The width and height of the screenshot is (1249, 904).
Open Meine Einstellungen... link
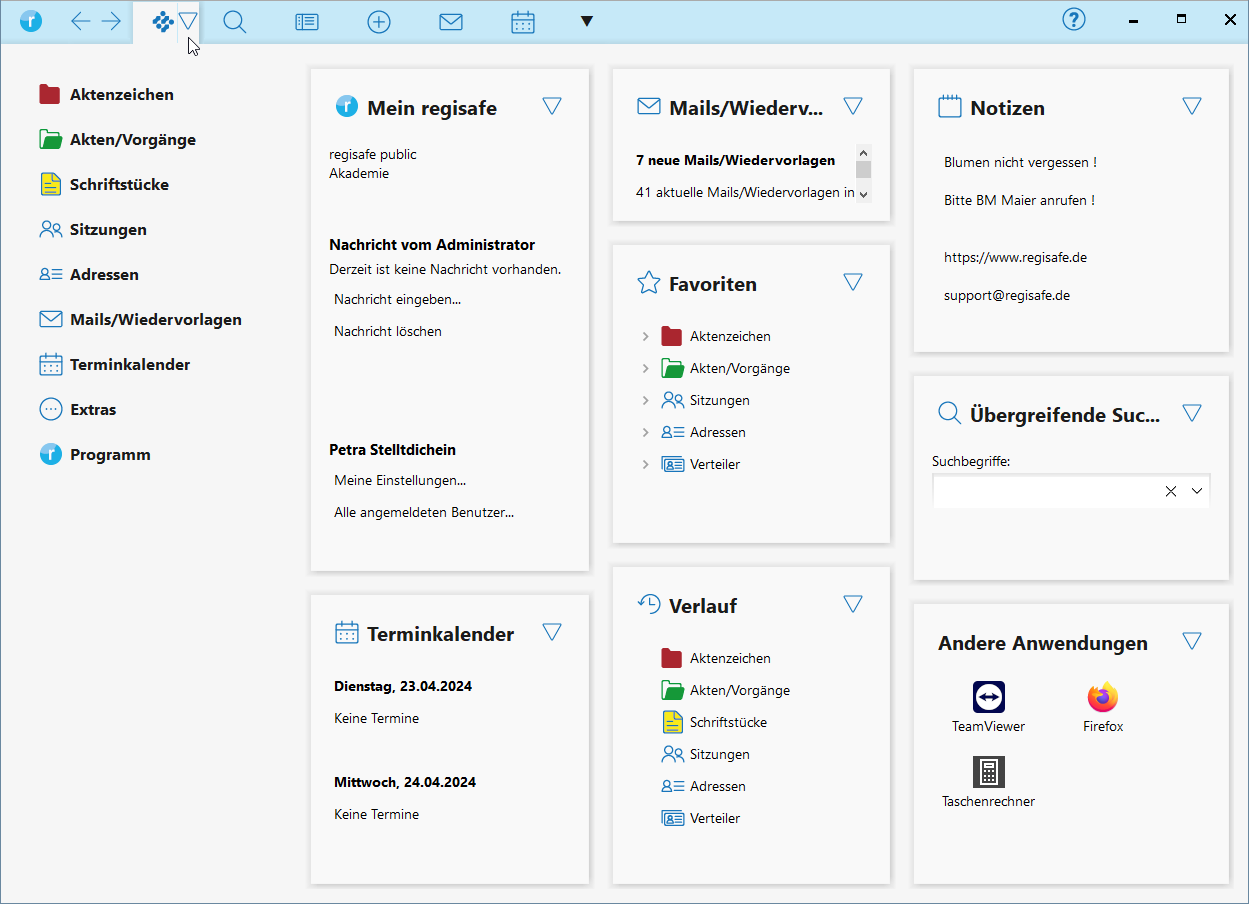point(400,480)
